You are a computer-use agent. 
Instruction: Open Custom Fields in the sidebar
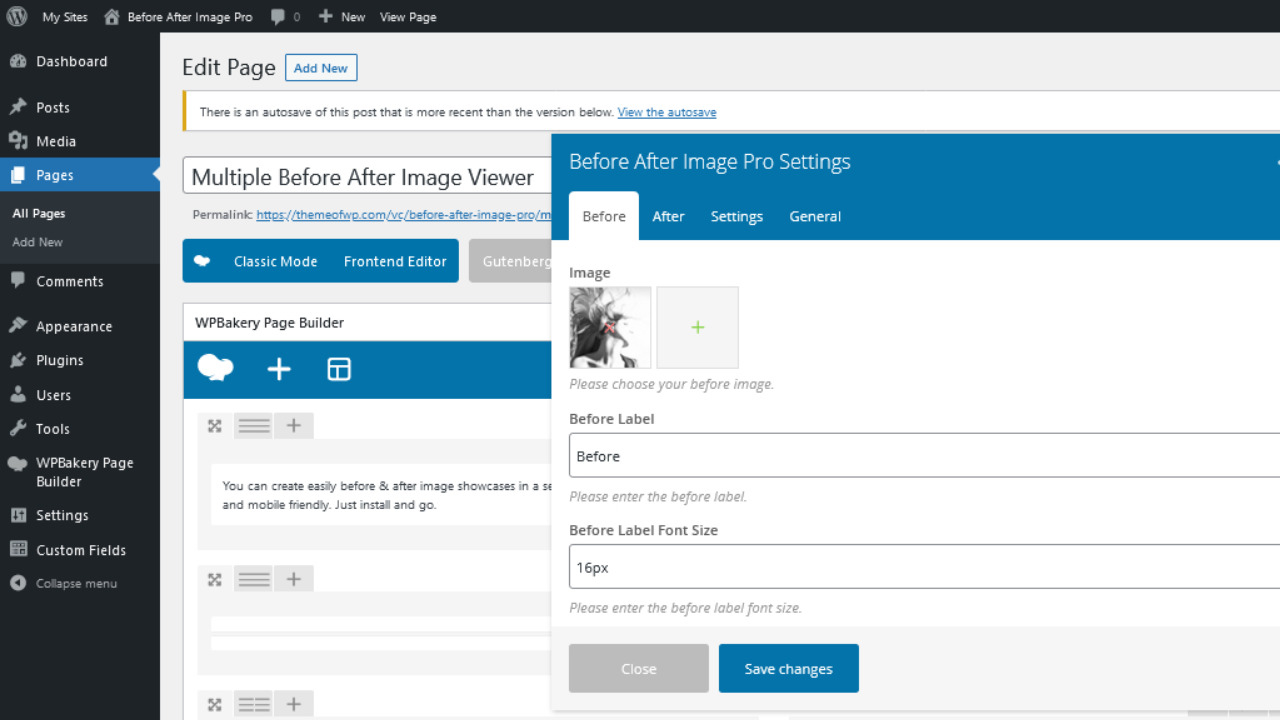tap(80, 550)
